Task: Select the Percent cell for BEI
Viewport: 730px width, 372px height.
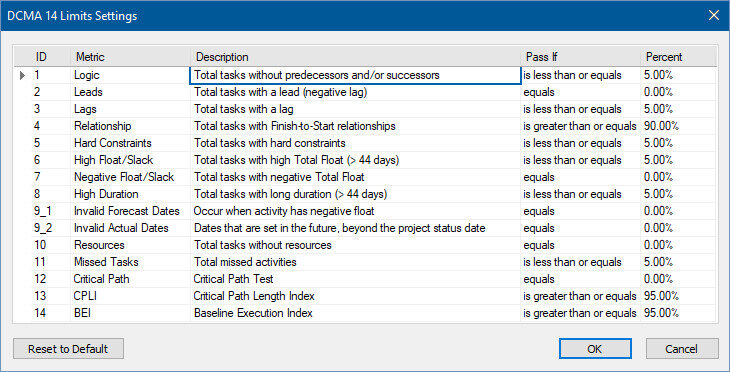Action: click(x=678, y=313)
